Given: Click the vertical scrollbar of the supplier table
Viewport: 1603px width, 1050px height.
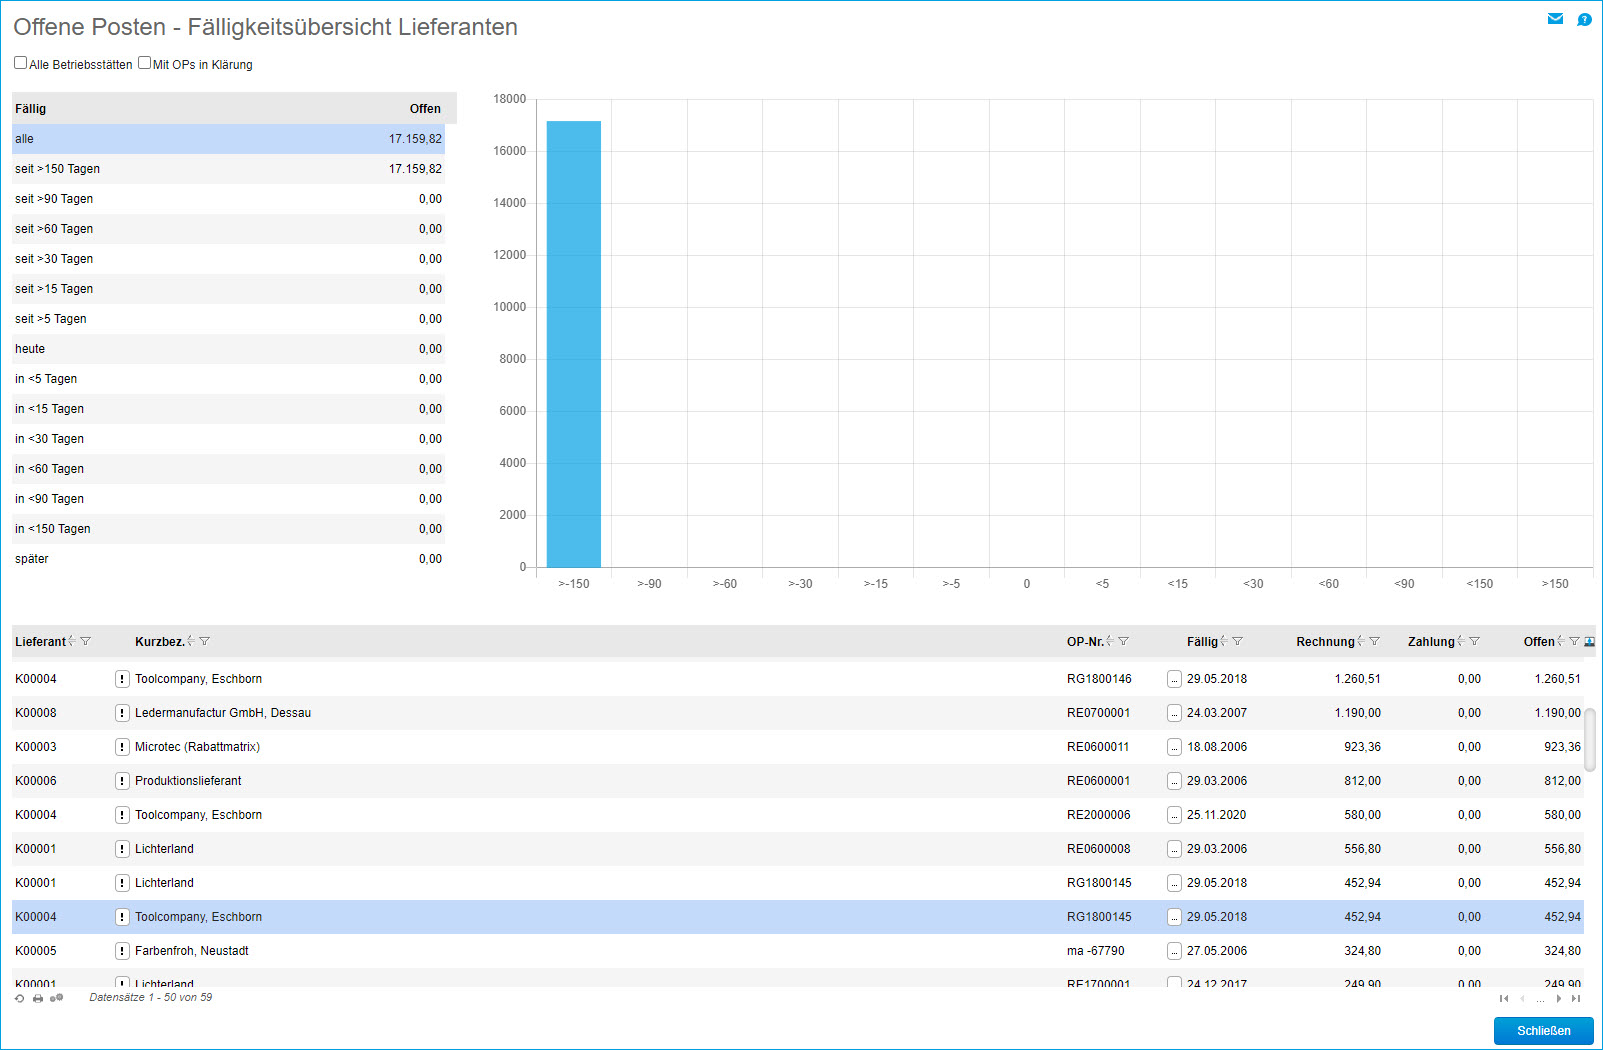Looking at the screenshot, I should [1590, 740].
